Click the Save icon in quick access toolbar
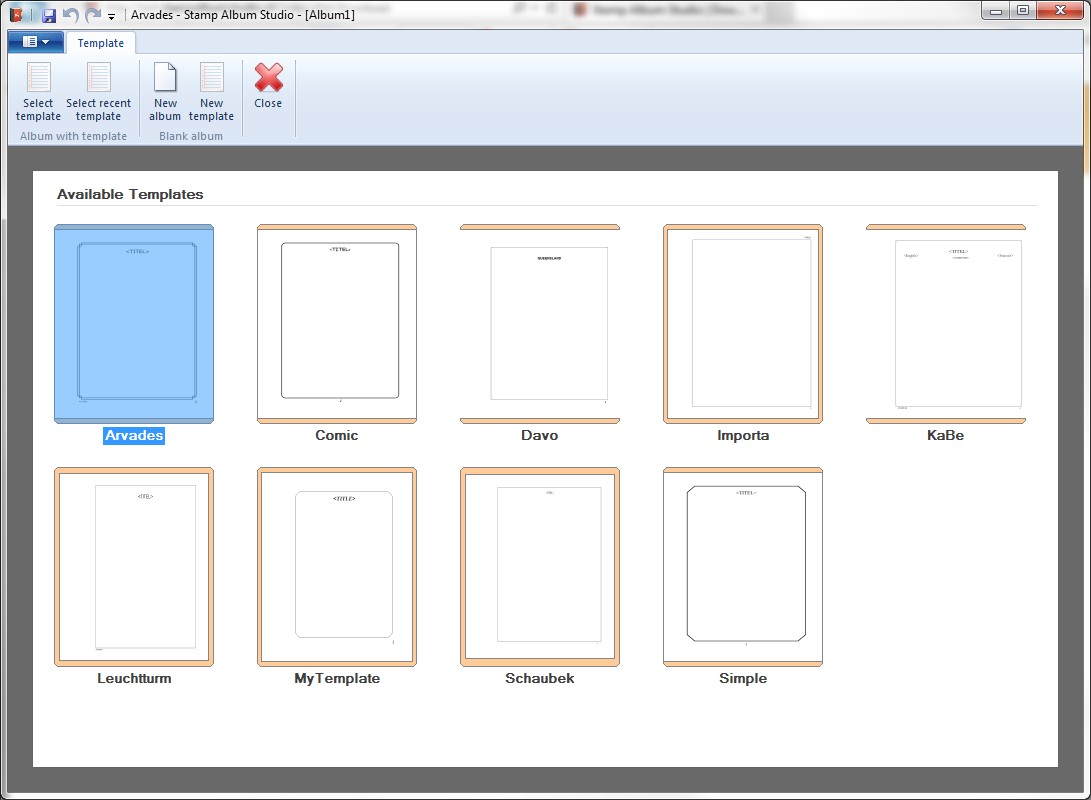The height and width of the screenshot is (800, 1091). (49, 15)
